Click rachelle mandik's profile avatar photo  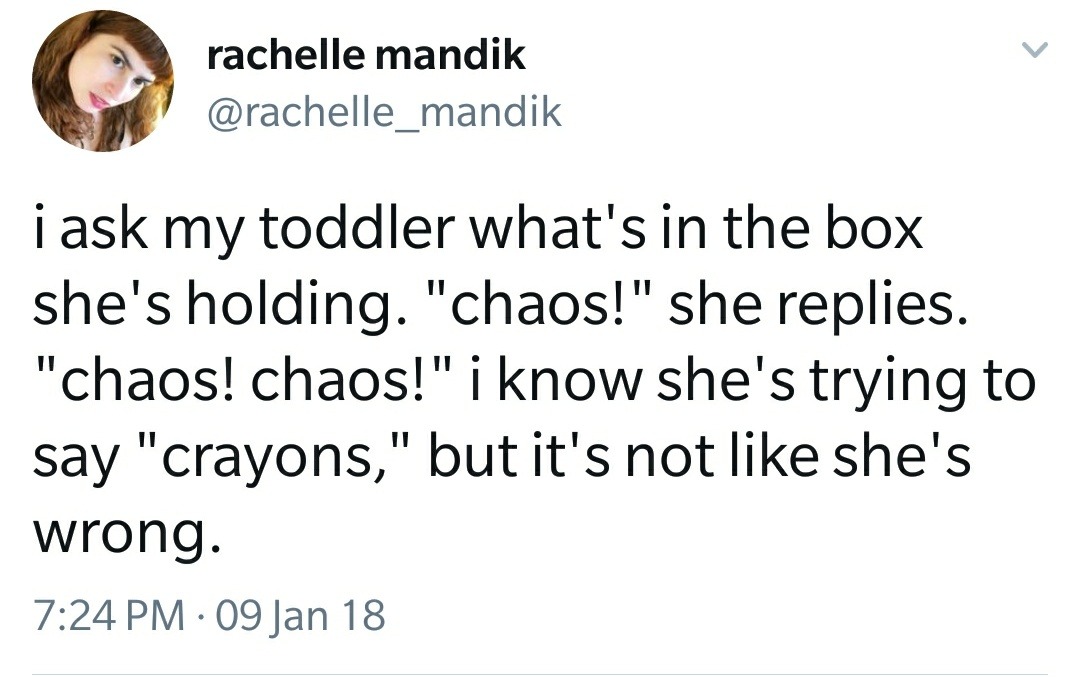[x=103, y=83]
